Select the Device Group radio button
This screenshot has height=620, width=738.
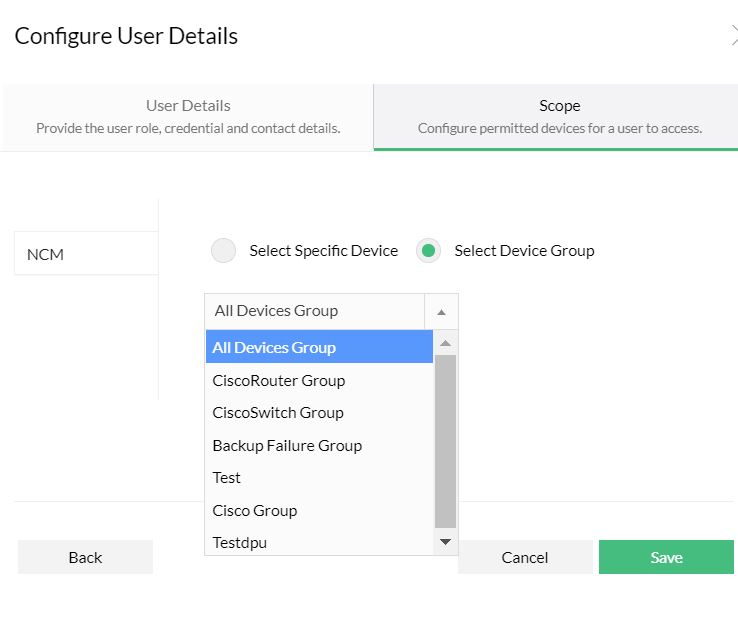[428, 251]
